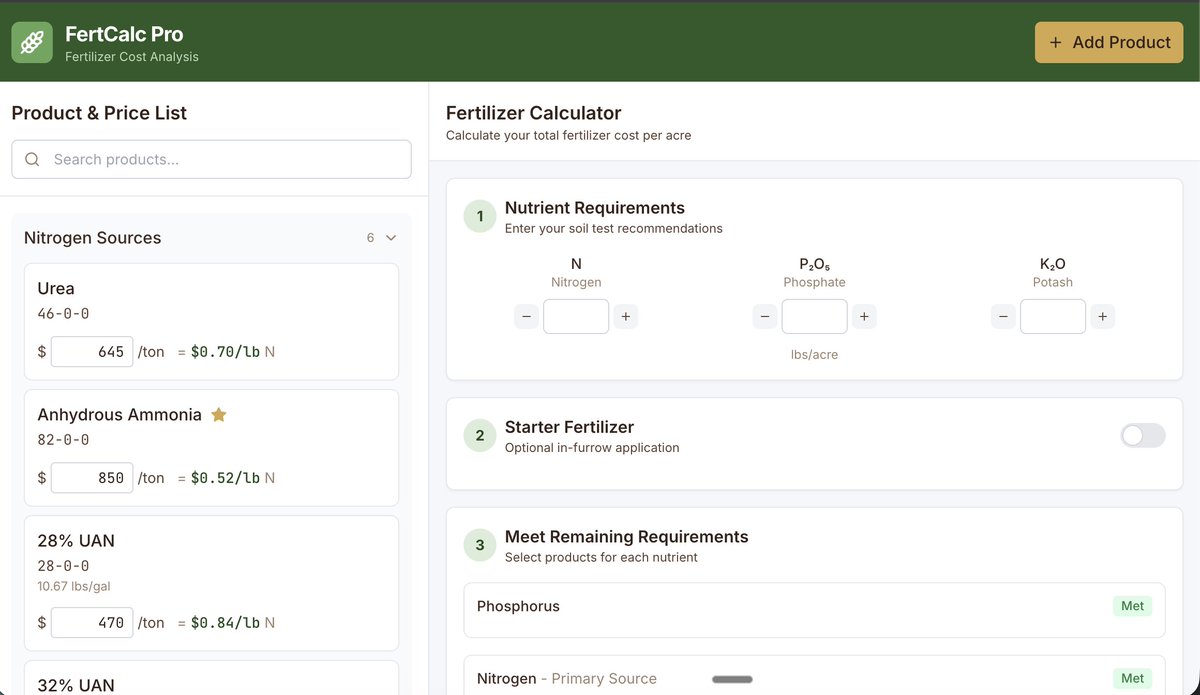Click the Nitrogen lbs/acre input box
The width and height of the screenshot is (1200, 695).
pyautogui.click(x=576, y=317)
